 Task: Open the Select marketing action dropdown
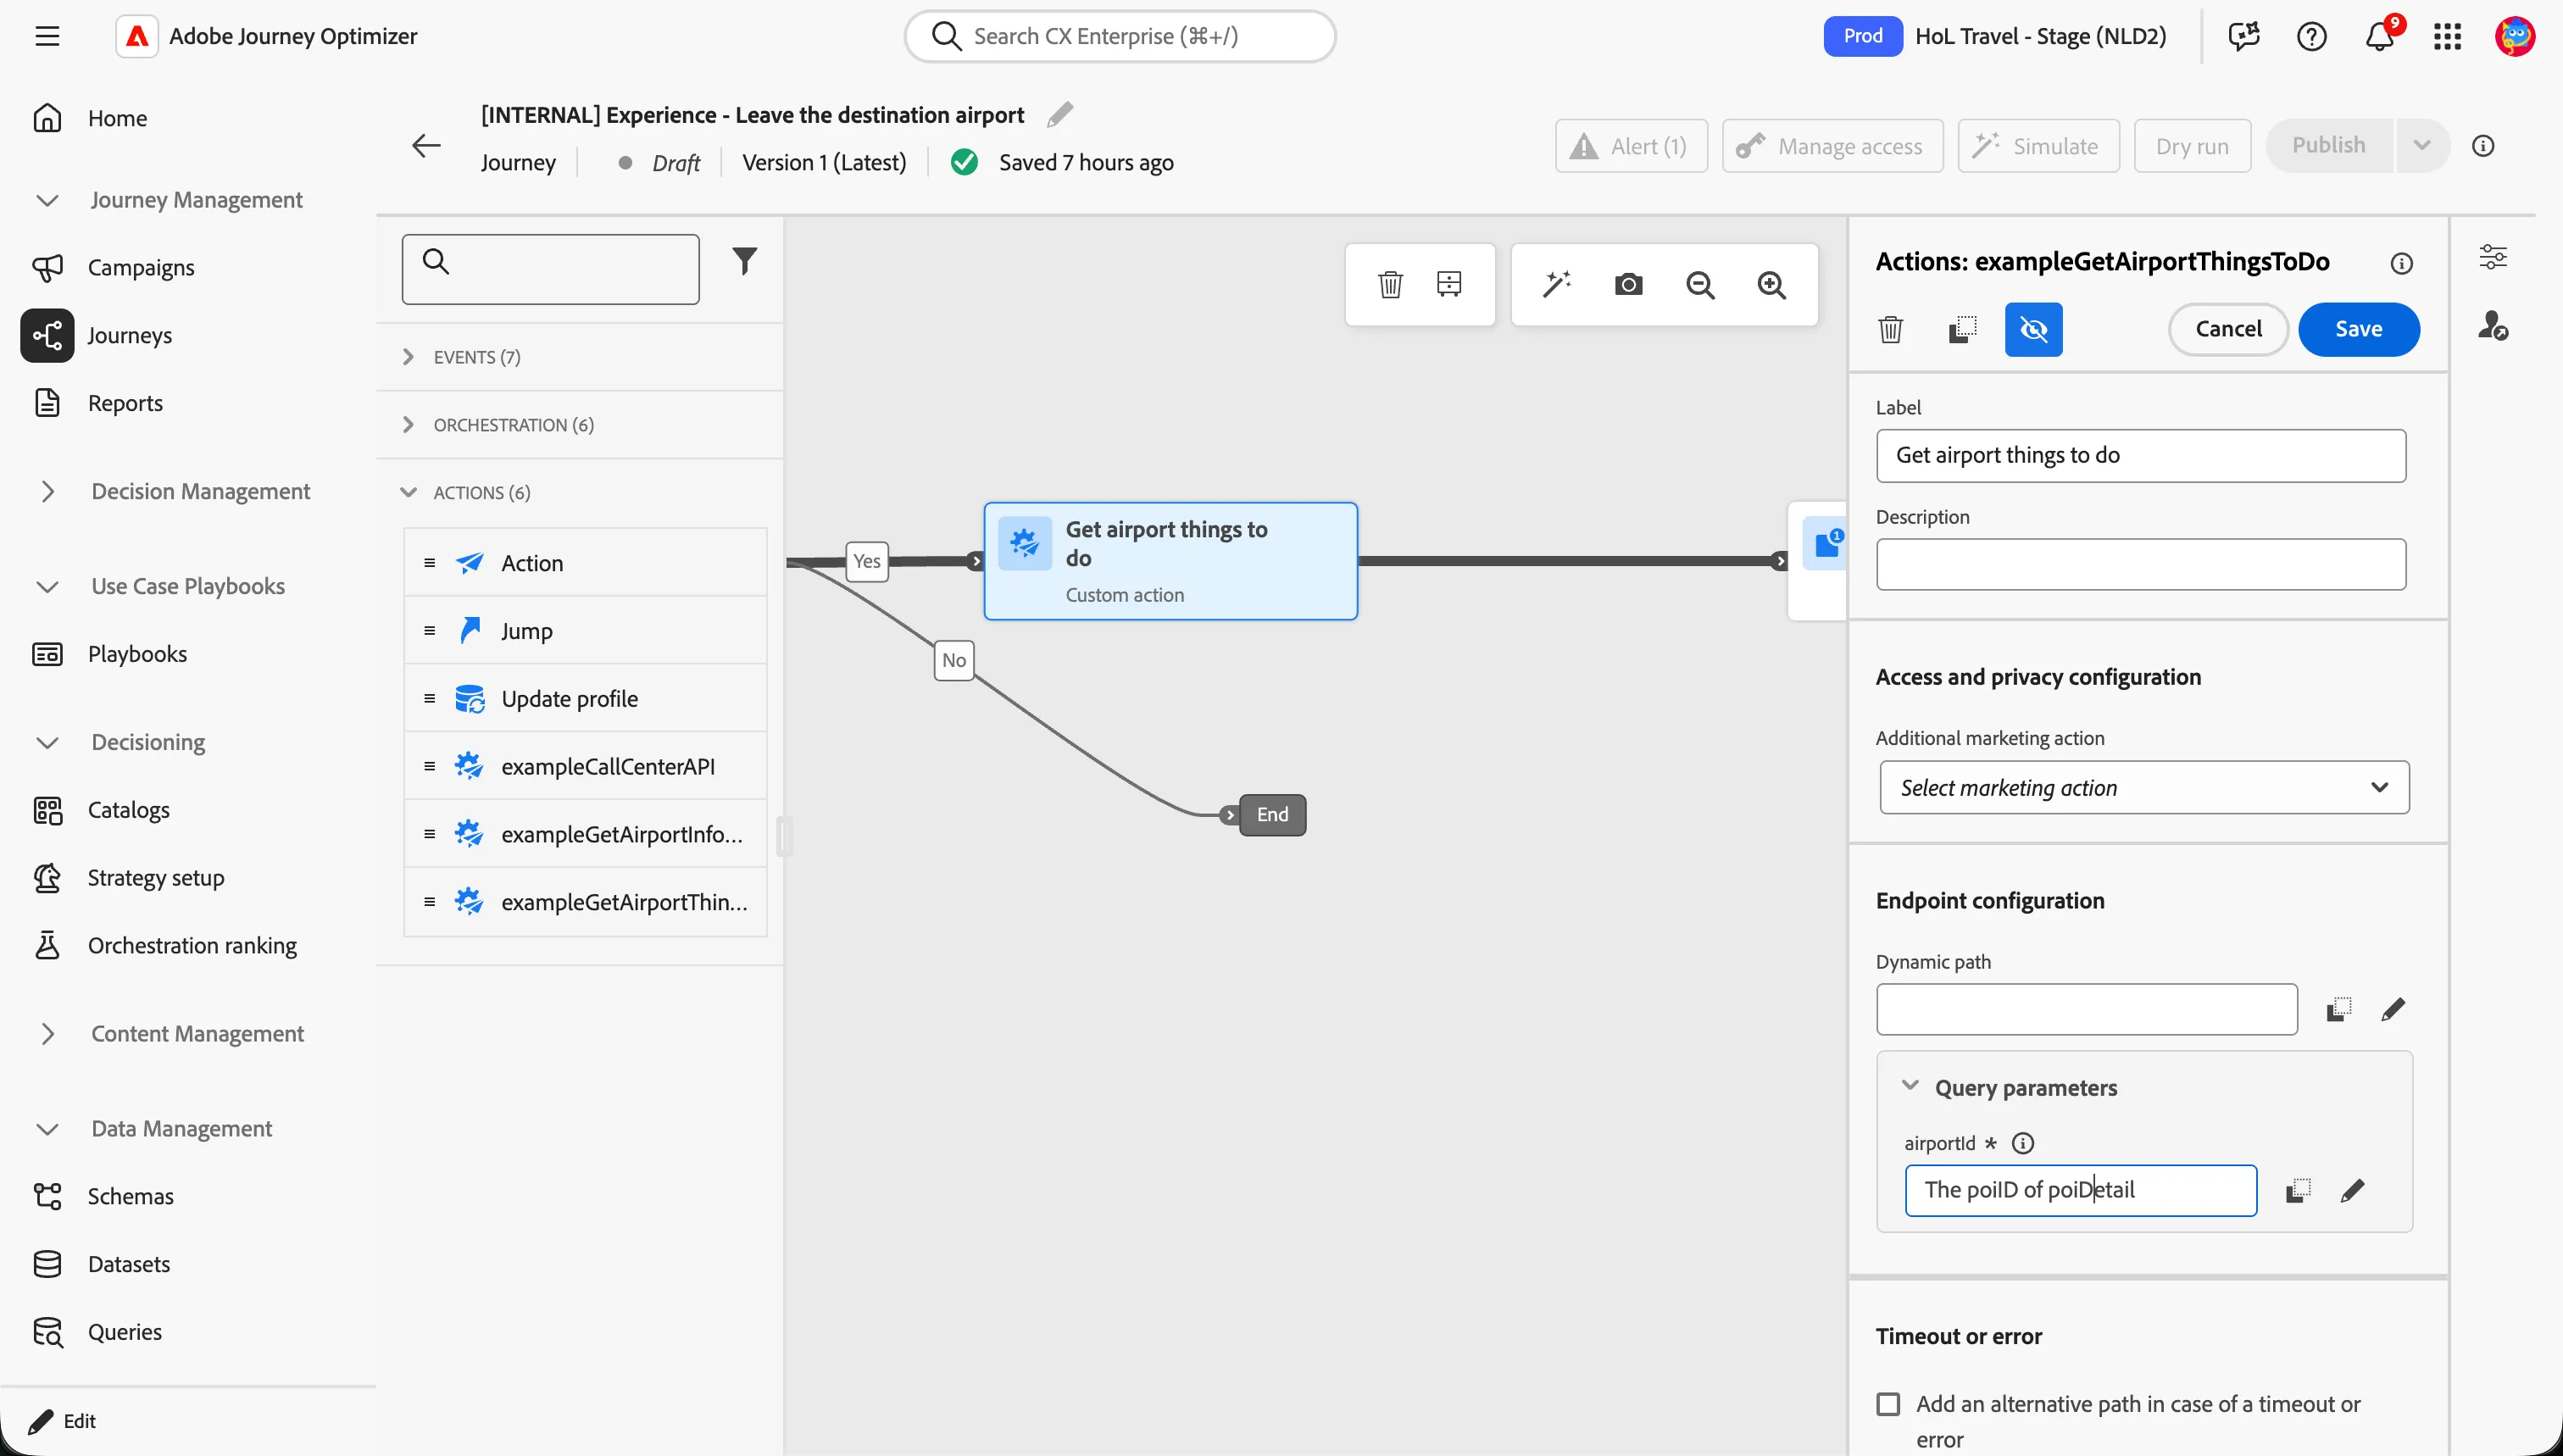click(2143, 788)
